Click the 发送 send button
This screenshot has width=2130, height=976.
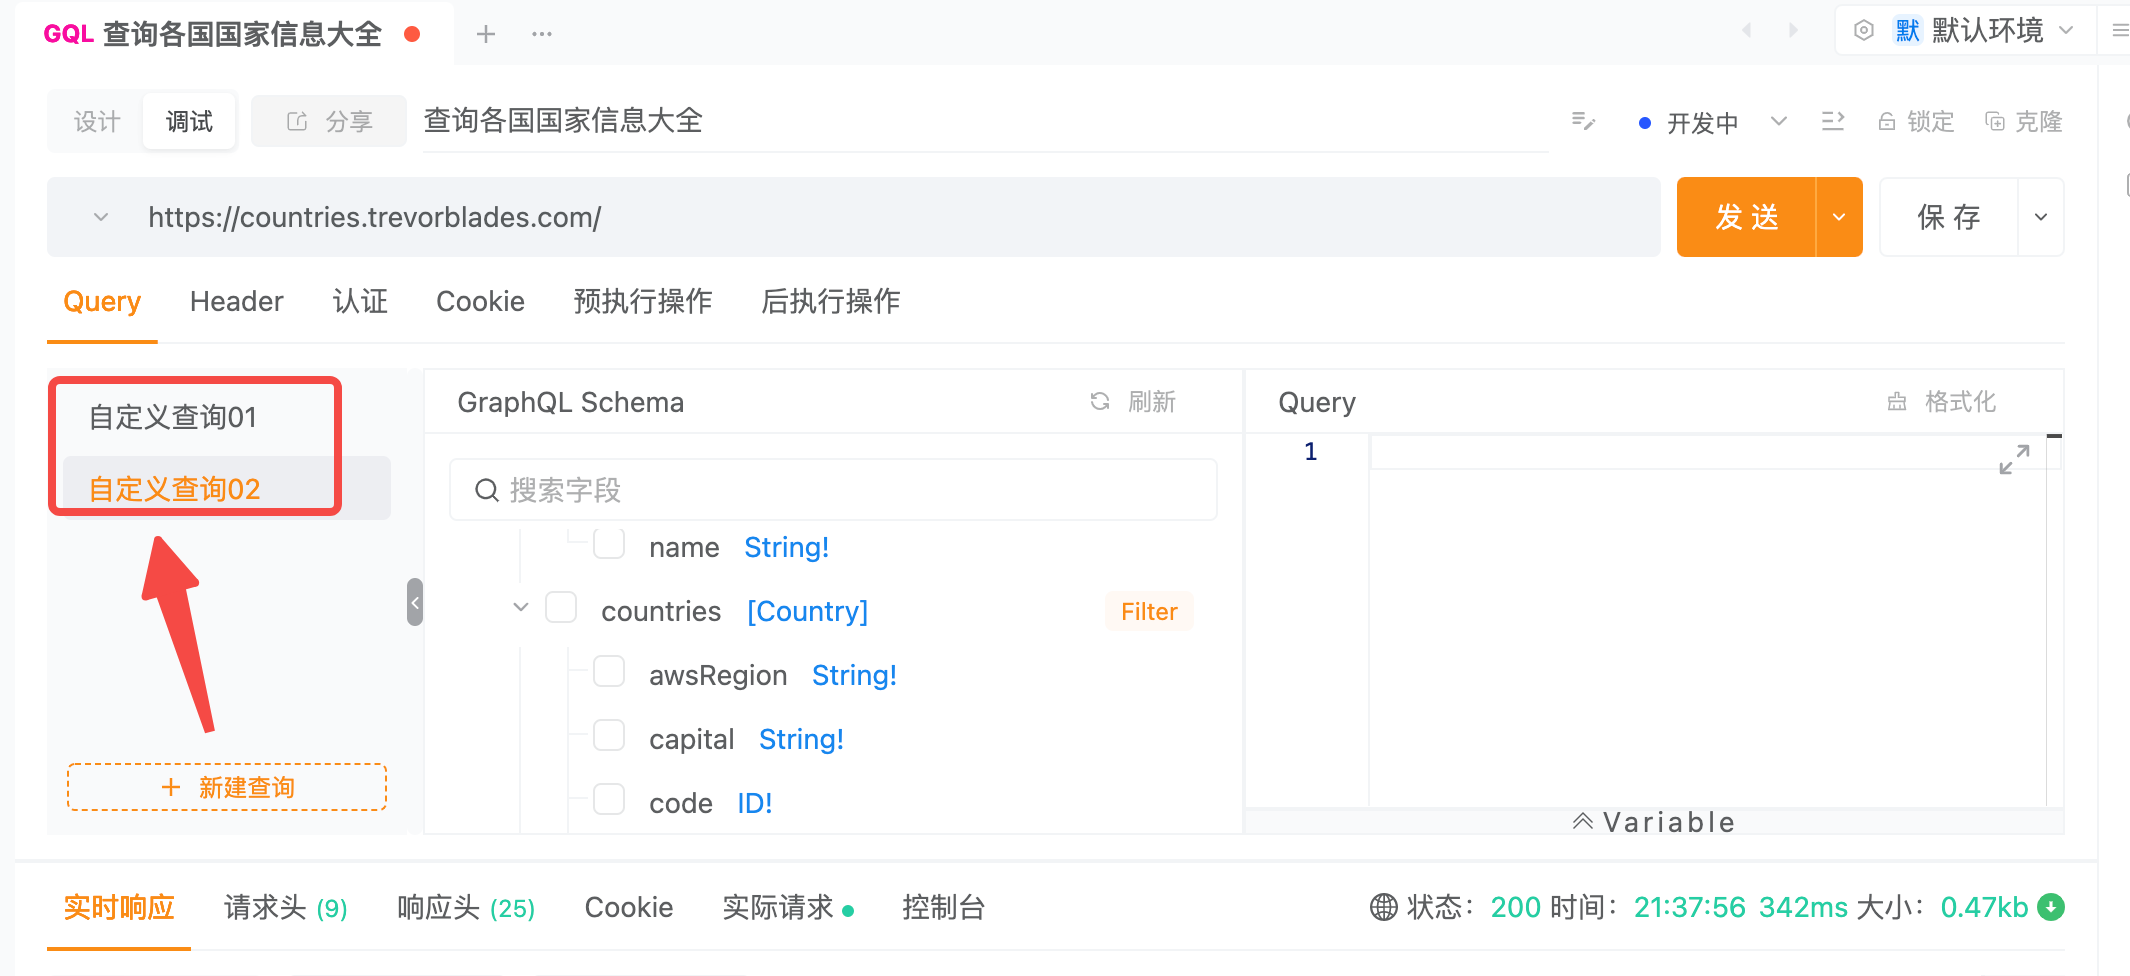tap(1743, 217)
